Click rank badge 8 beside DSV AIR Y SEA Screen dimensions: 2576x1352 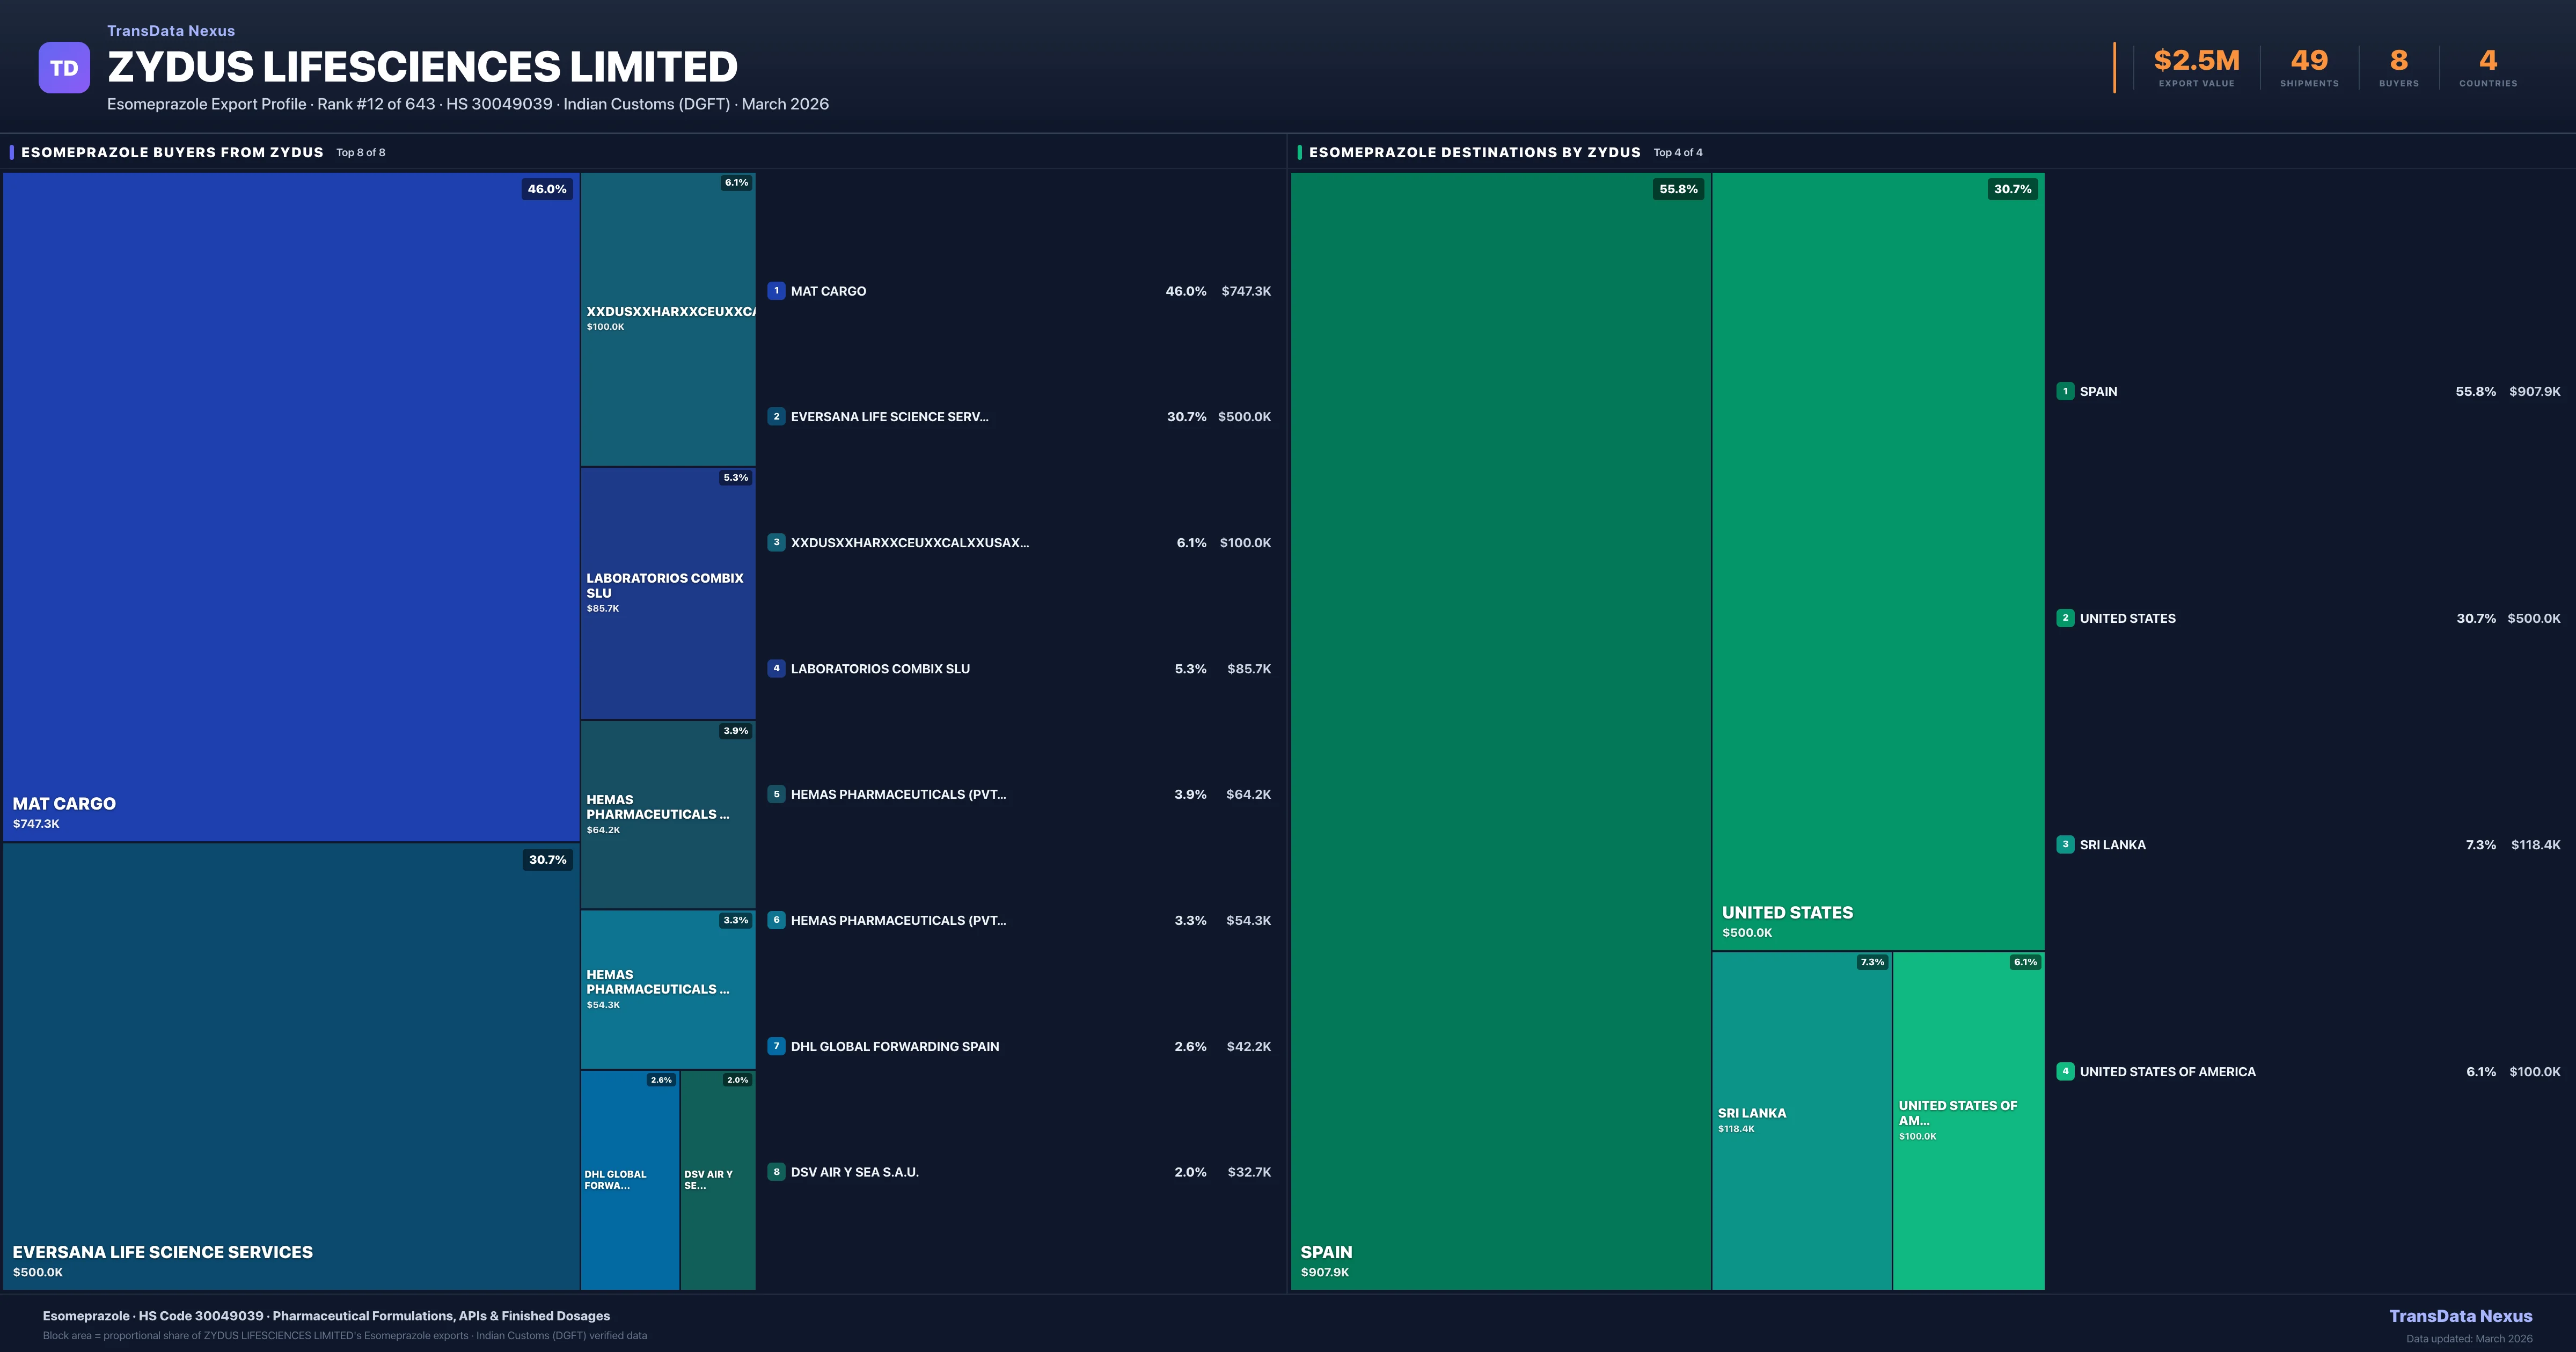point(776,1172)
